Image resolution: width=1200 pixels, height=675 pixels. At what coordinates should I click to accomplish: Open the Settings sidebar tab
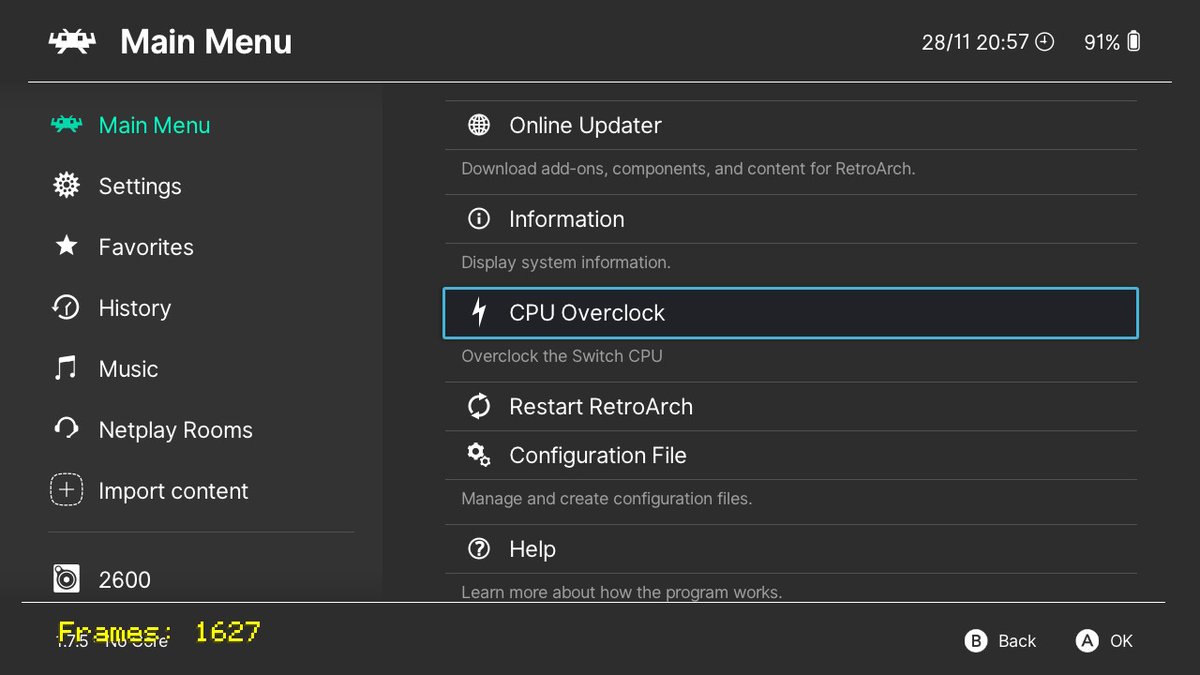(140, 186)
